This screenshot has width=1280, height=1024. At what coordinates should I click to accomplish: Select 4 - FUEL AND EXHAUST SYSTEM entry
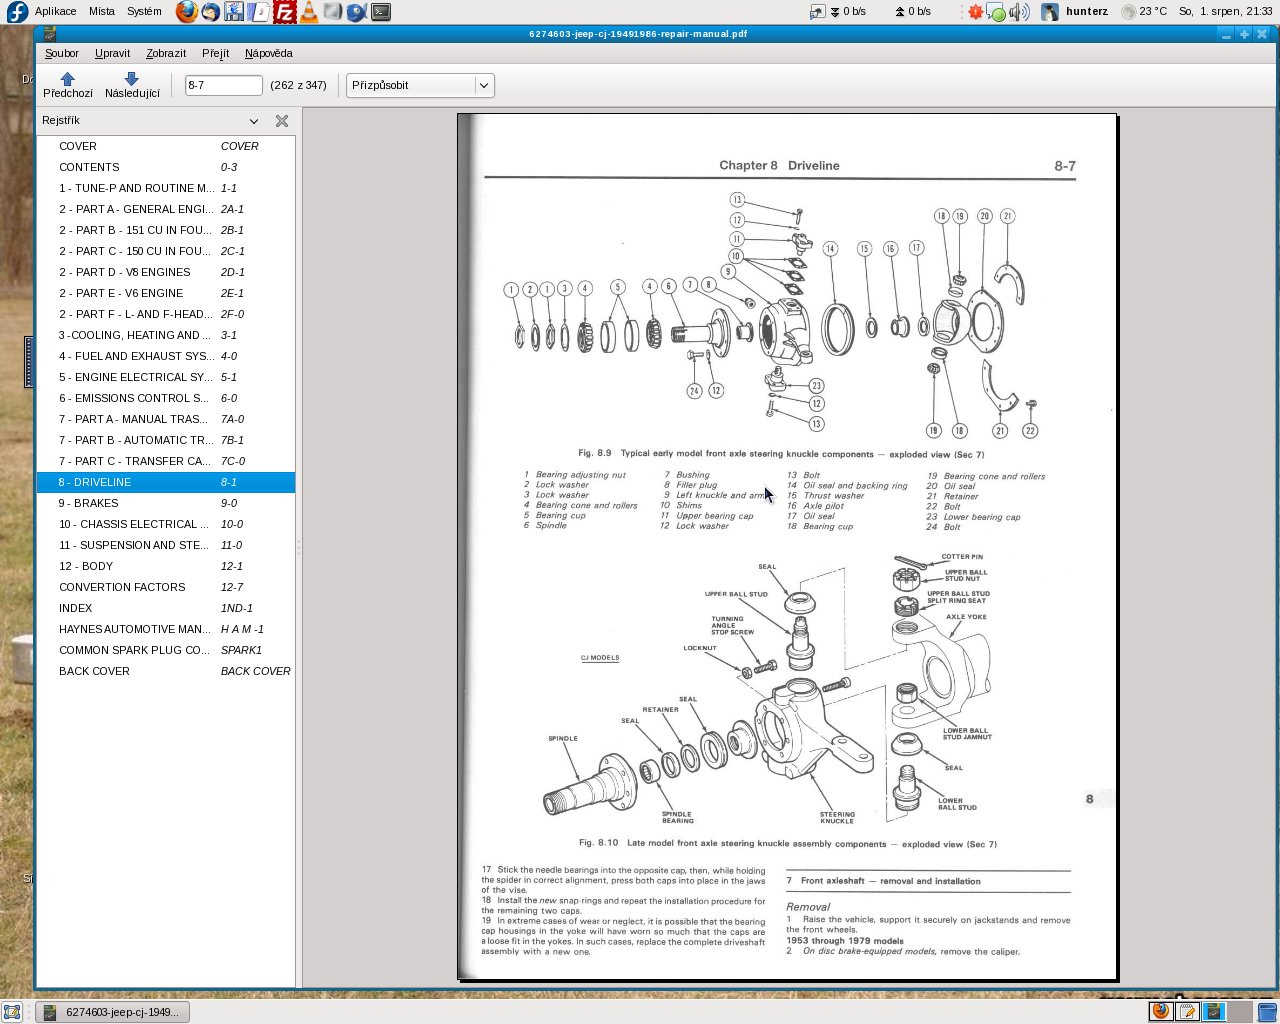[x=166, y=356]
